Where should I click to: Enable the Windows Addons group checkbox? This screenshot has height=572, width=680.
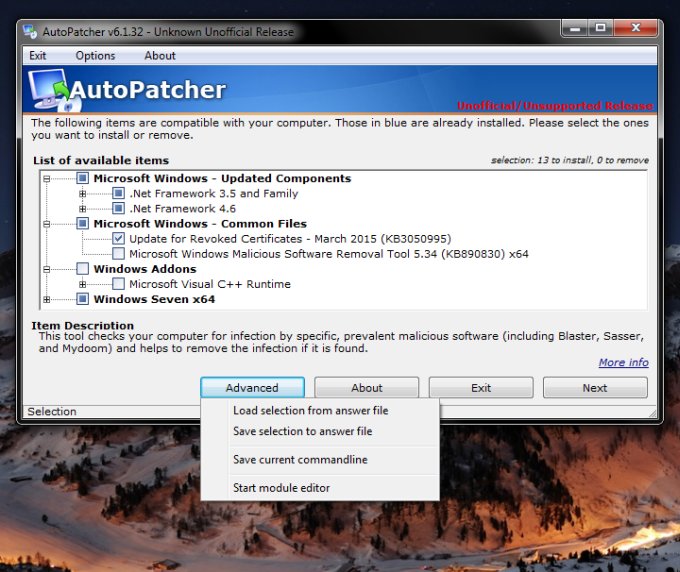pyautogui.click(x=83, y=269)
